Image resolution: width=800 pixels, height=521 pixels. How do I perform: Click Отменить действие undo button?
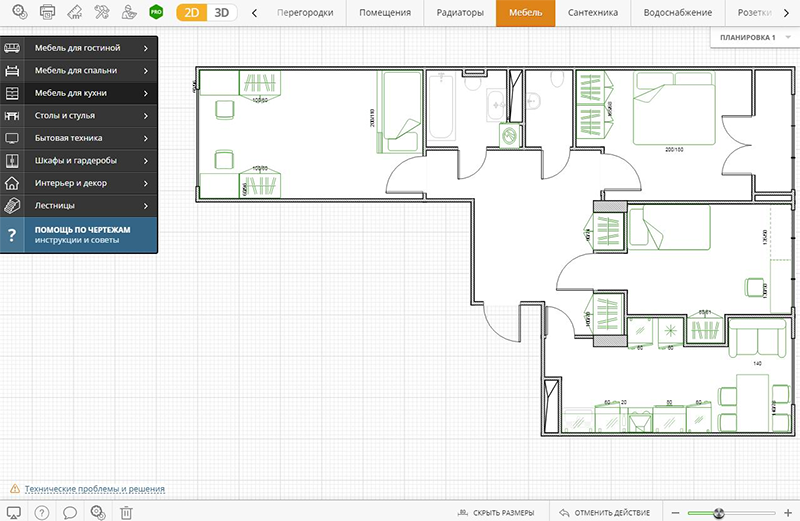[606, 512]
